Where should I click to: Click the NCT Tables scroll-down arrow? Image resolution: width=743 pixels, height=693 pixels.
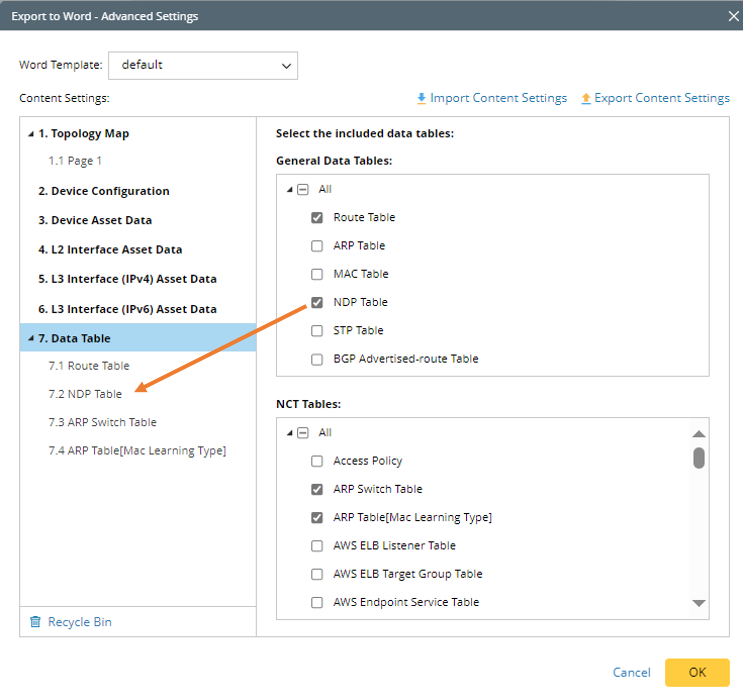tap(699, 602)
